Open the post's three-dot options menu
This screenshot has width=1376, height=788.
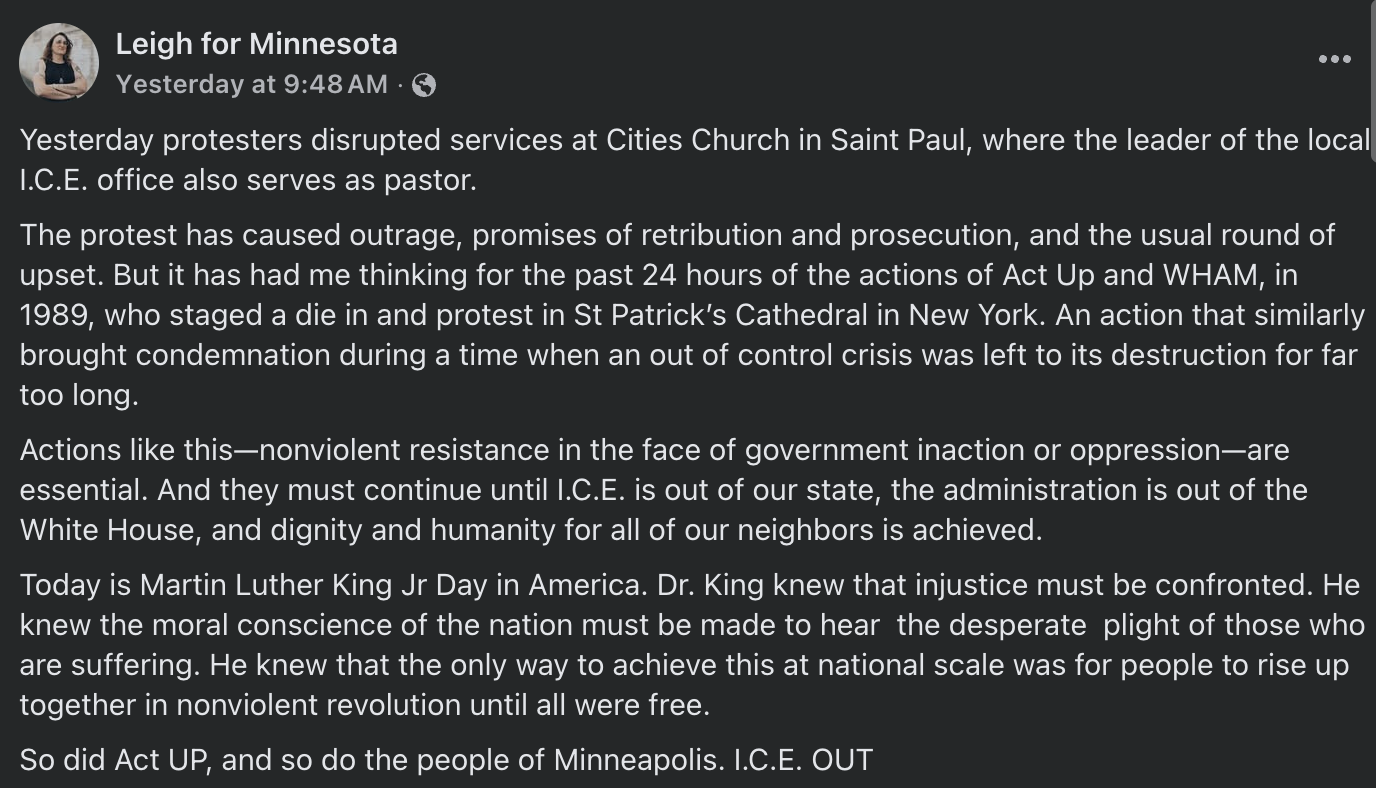(x=1334, y=60)
